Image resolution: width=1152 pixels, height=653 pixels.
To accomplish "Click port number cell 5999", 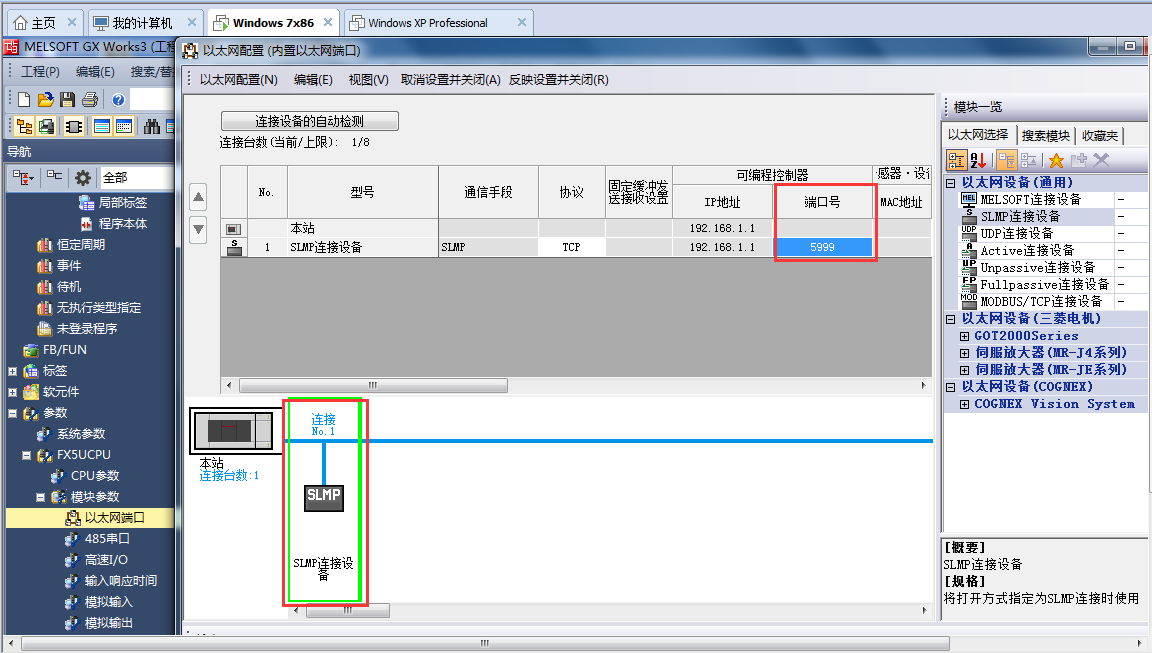I will pyautogui.click(x=823, y=248).
